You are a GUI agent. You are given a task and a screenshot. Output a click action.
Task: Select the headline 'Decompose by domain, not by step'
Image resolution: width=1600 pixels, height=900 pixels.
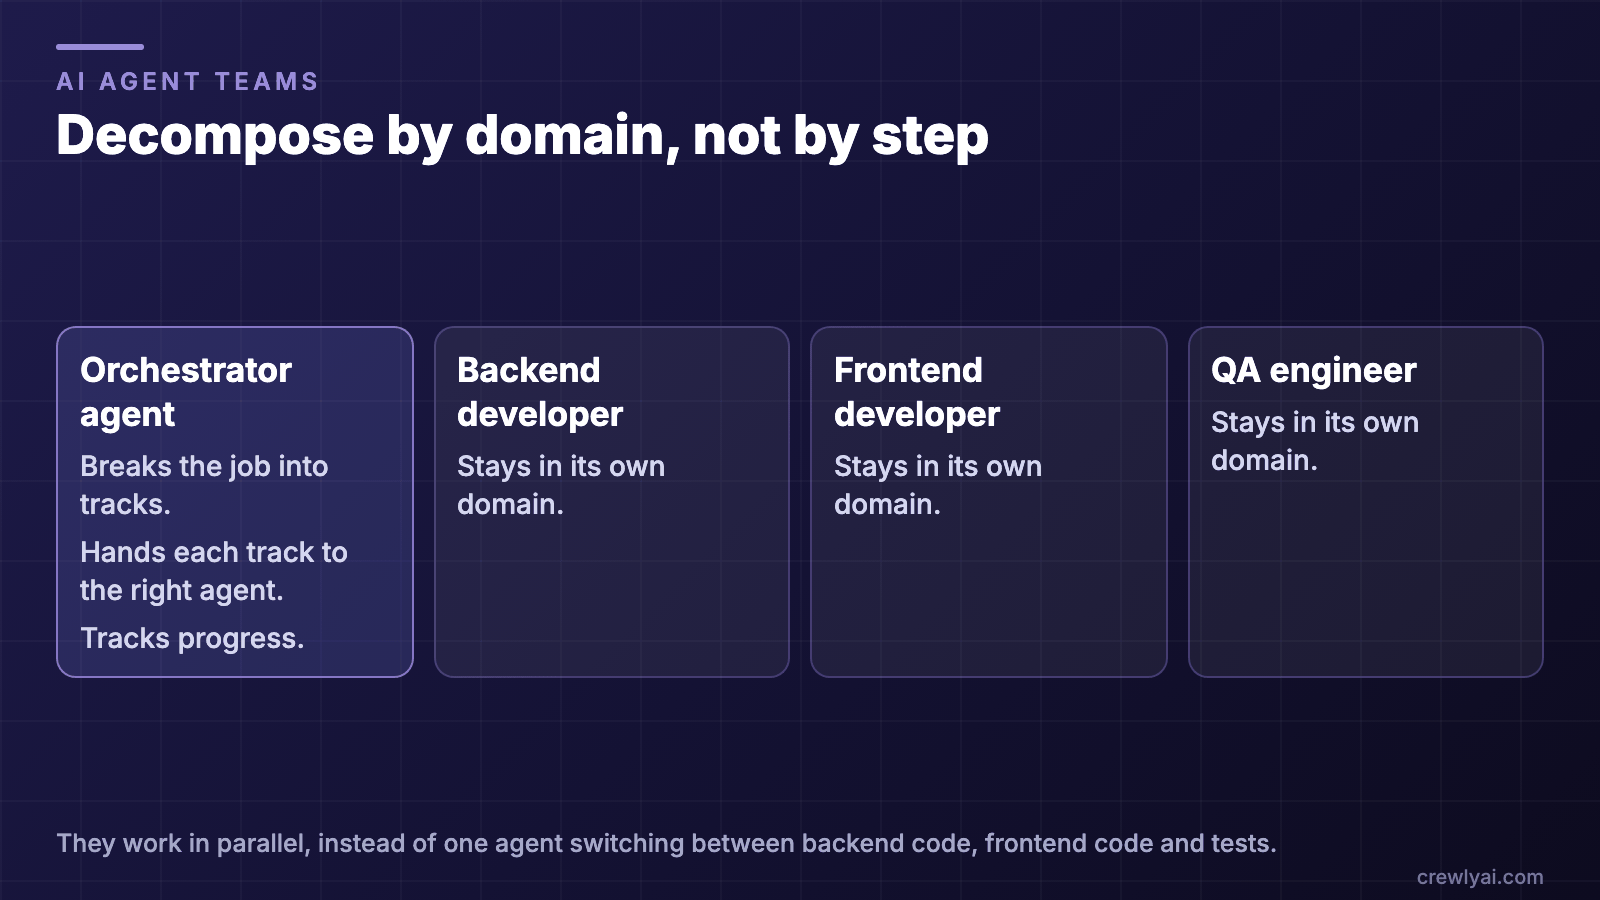coord(522,136)
